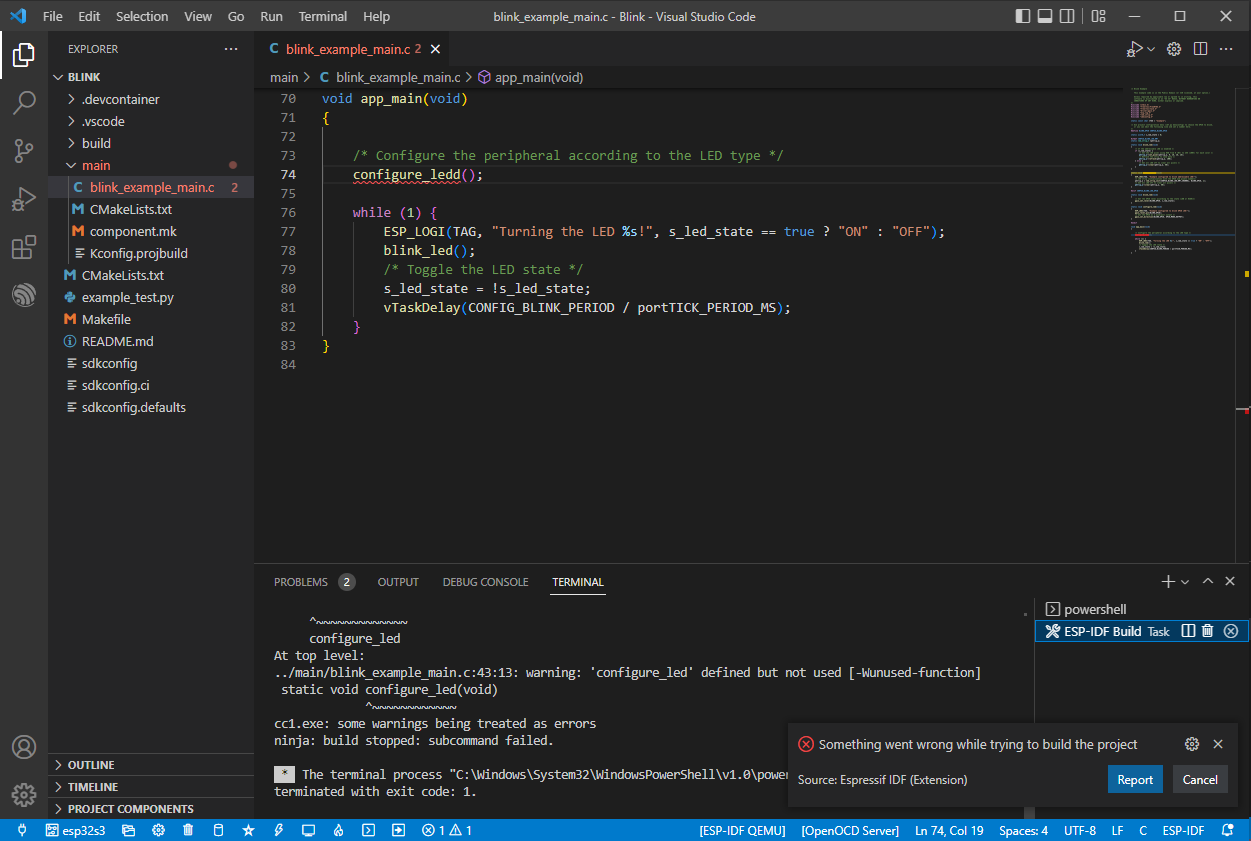The height and width of the screenshot is (841, 1251).
Task: Close the blink_example_main.c editor tab
Action: (x=435, y=49)
